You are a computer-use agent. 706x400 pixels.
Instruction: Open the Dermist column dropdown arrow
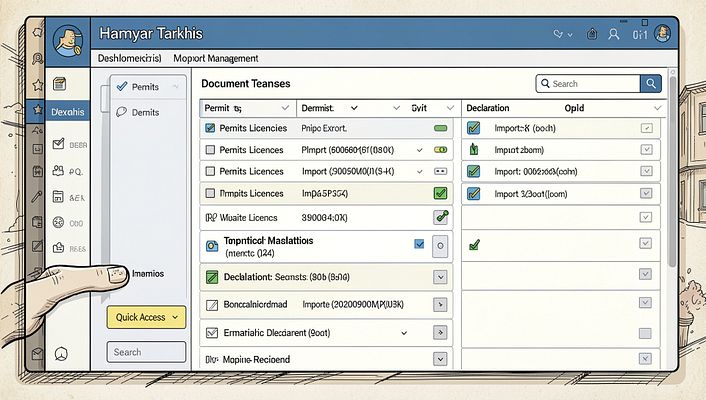[x=354, y=108]
